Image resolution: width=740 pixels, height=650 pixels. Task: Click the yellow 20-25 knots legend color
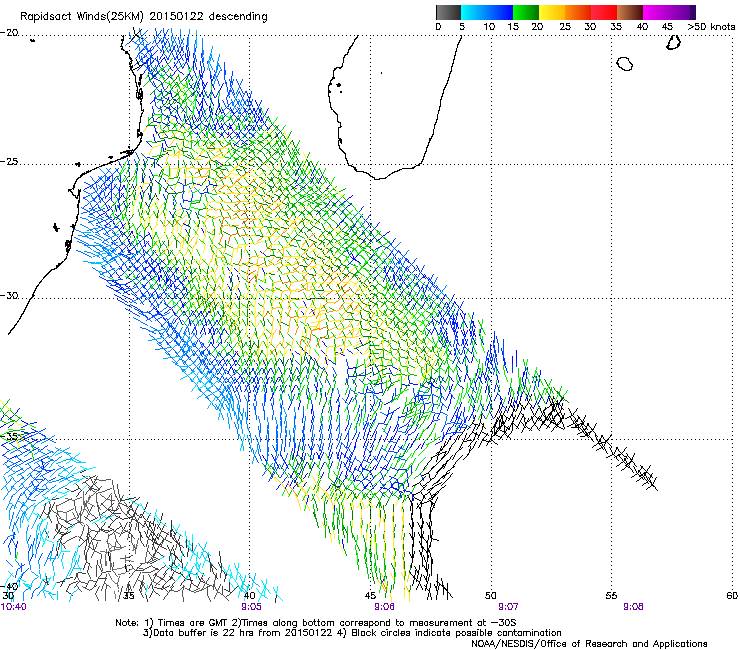click(552, 12)
